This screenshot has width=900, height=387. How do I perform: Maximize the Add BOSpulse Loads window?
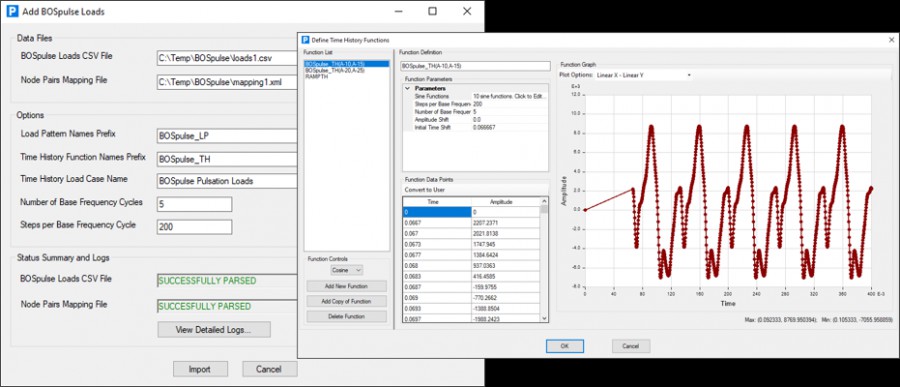click(x=432, y=11)
